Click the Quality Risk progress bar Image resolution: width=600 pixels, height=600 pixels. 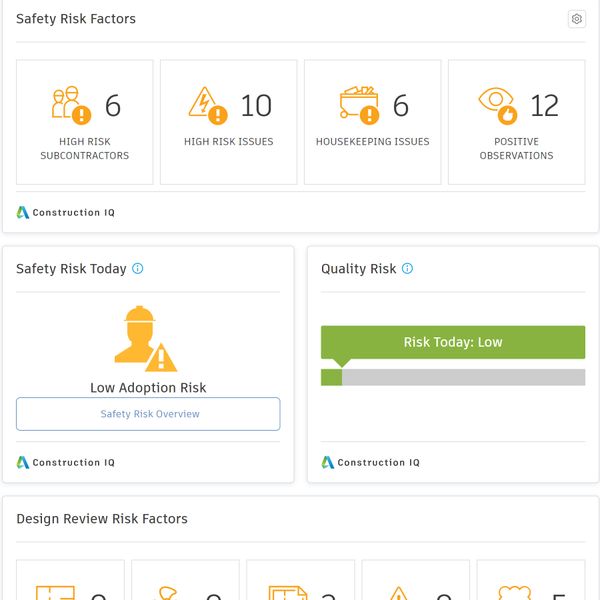point(453,377)
